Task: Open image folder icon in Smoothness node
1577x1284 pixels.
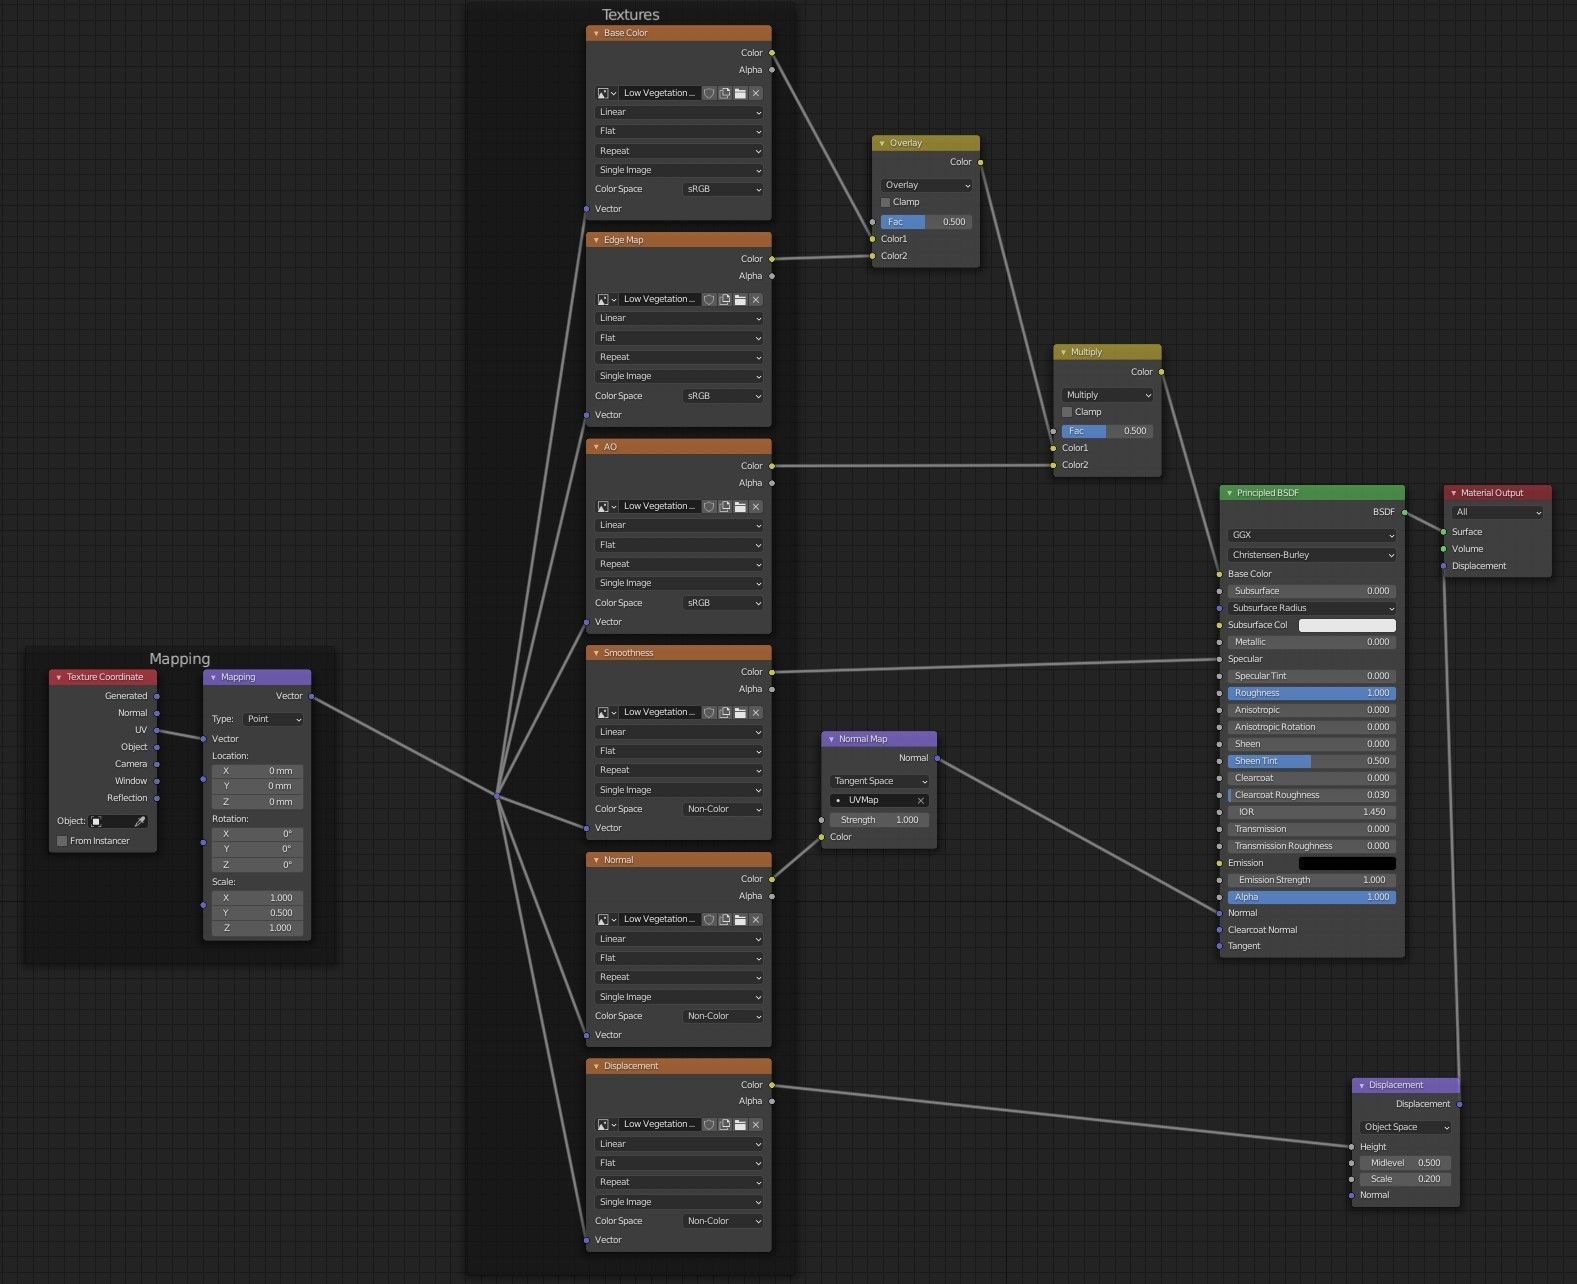Action: 740,712
